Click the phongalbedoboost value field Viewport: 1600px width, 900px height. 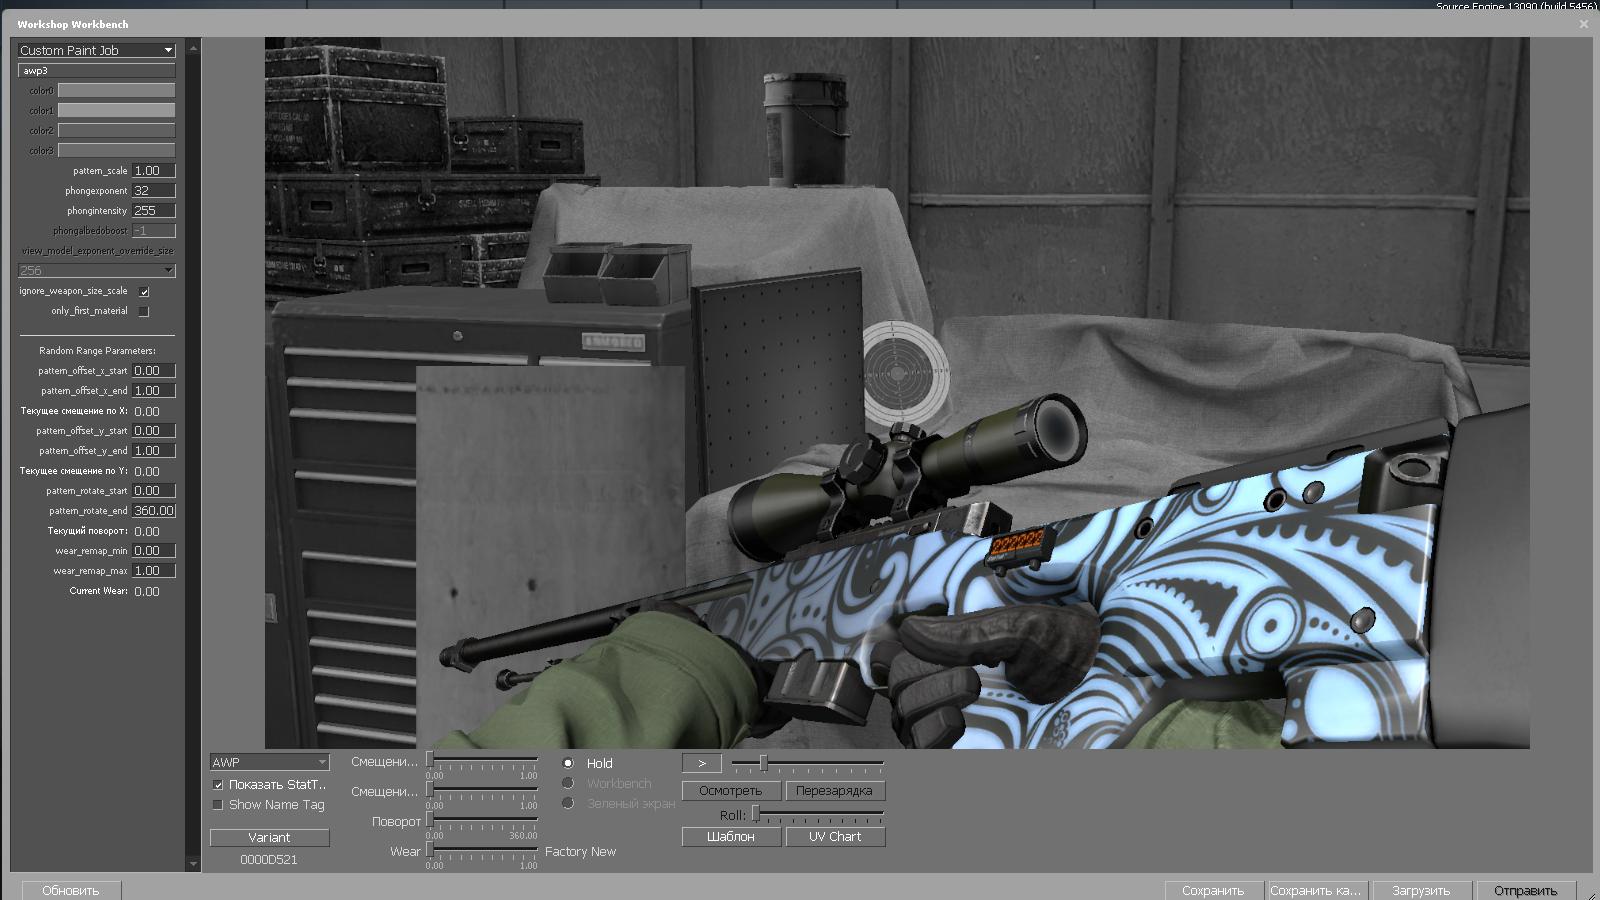pyautogui.click(x=154, y=231)
